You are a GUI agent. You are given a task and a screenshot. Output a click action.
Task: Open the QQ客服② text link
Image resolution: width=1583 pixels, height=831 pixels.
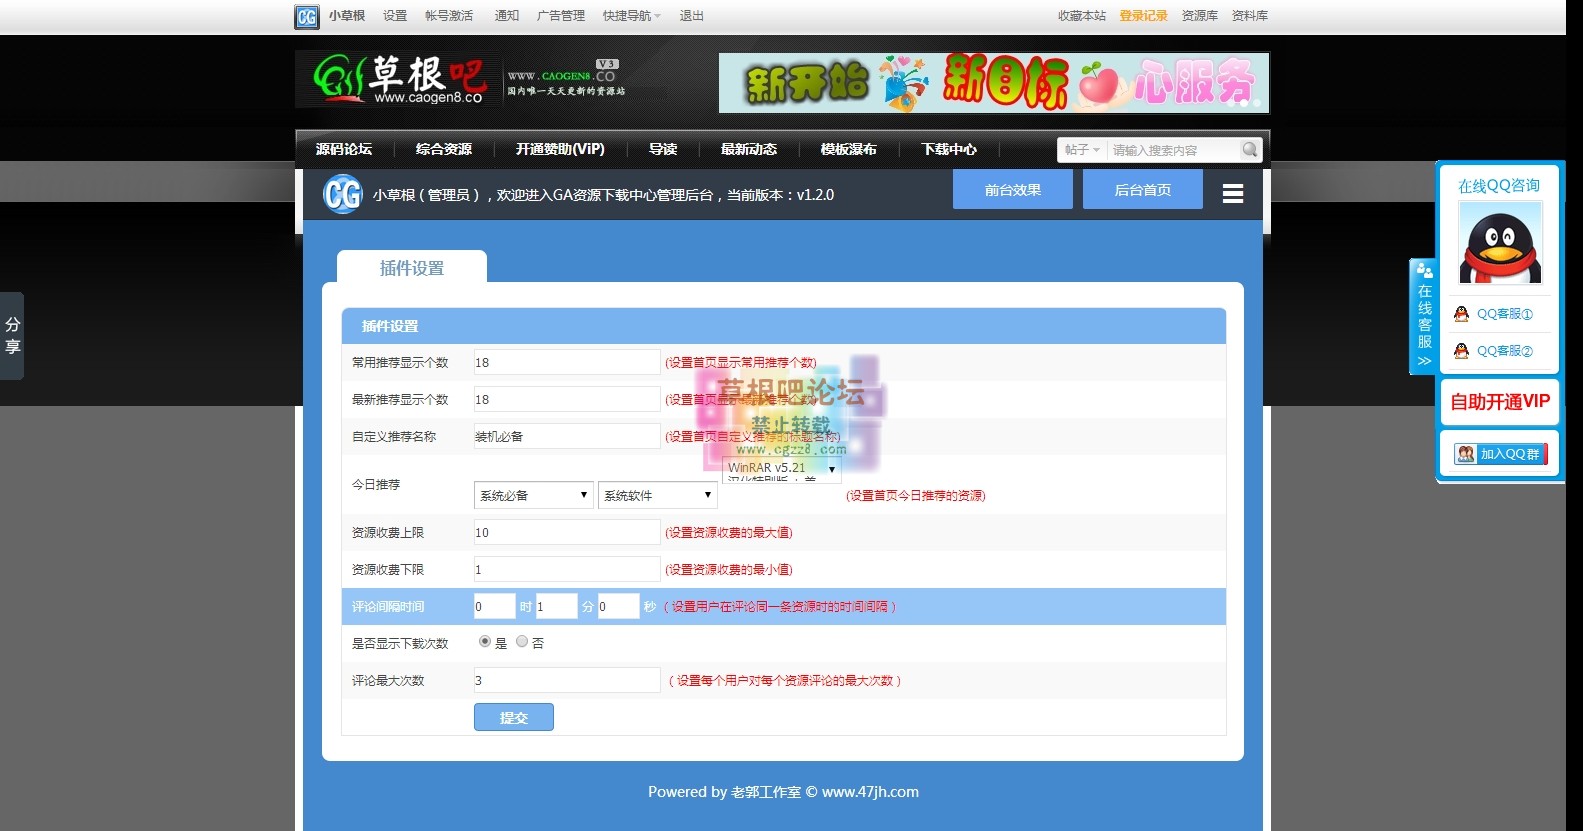1505,351
